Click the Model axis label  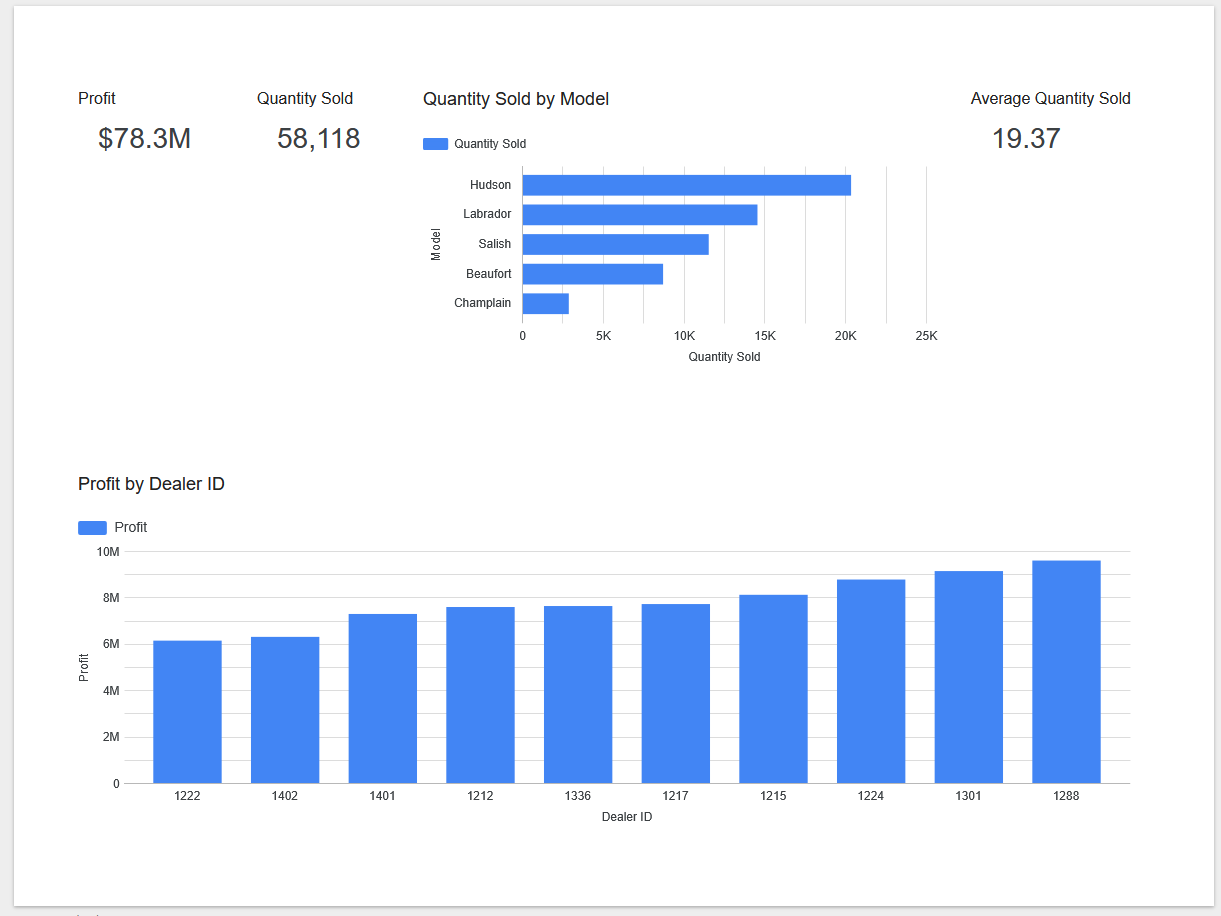pos(436,243)
